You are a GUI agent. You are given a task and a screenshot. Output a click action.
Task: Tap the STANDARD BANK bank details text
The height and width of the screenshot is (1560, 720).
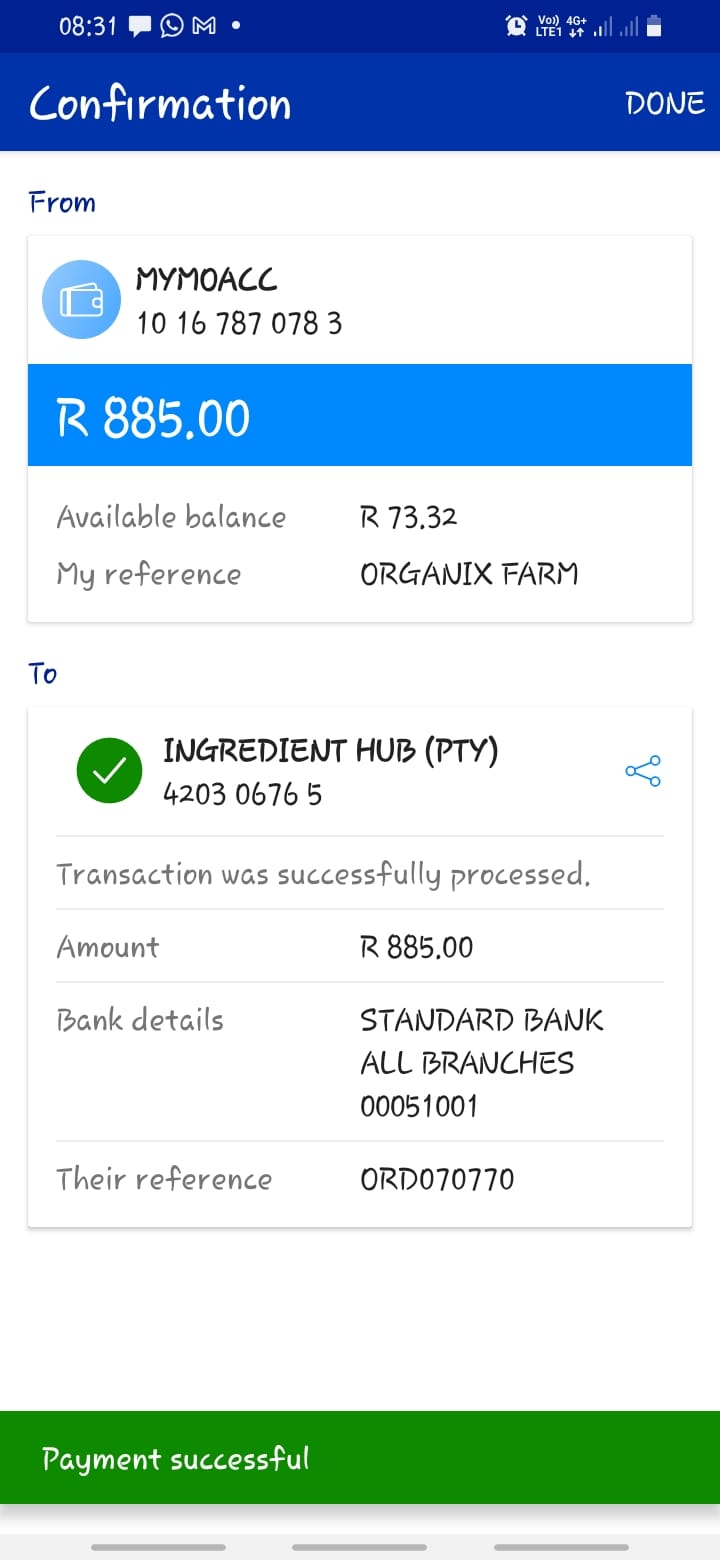(x=481, y=1020)
